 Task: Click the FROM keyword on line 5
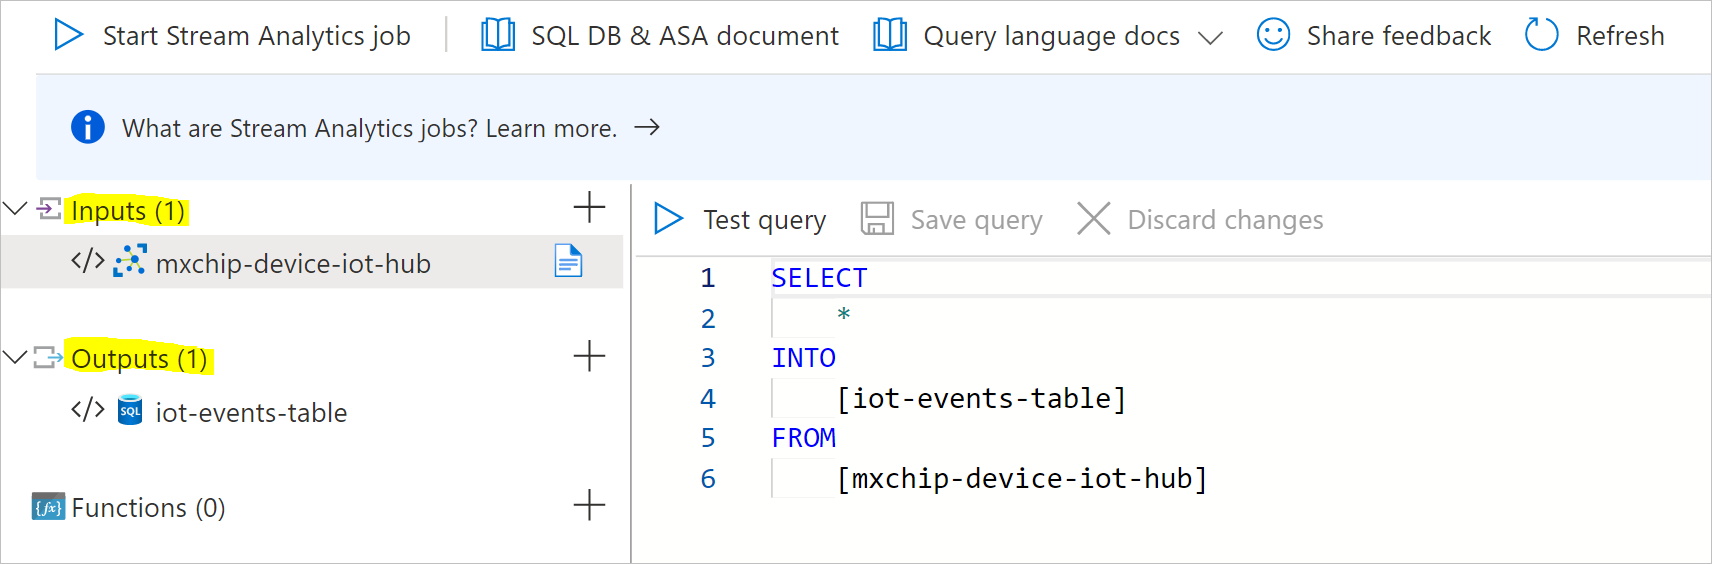(803, 438)
